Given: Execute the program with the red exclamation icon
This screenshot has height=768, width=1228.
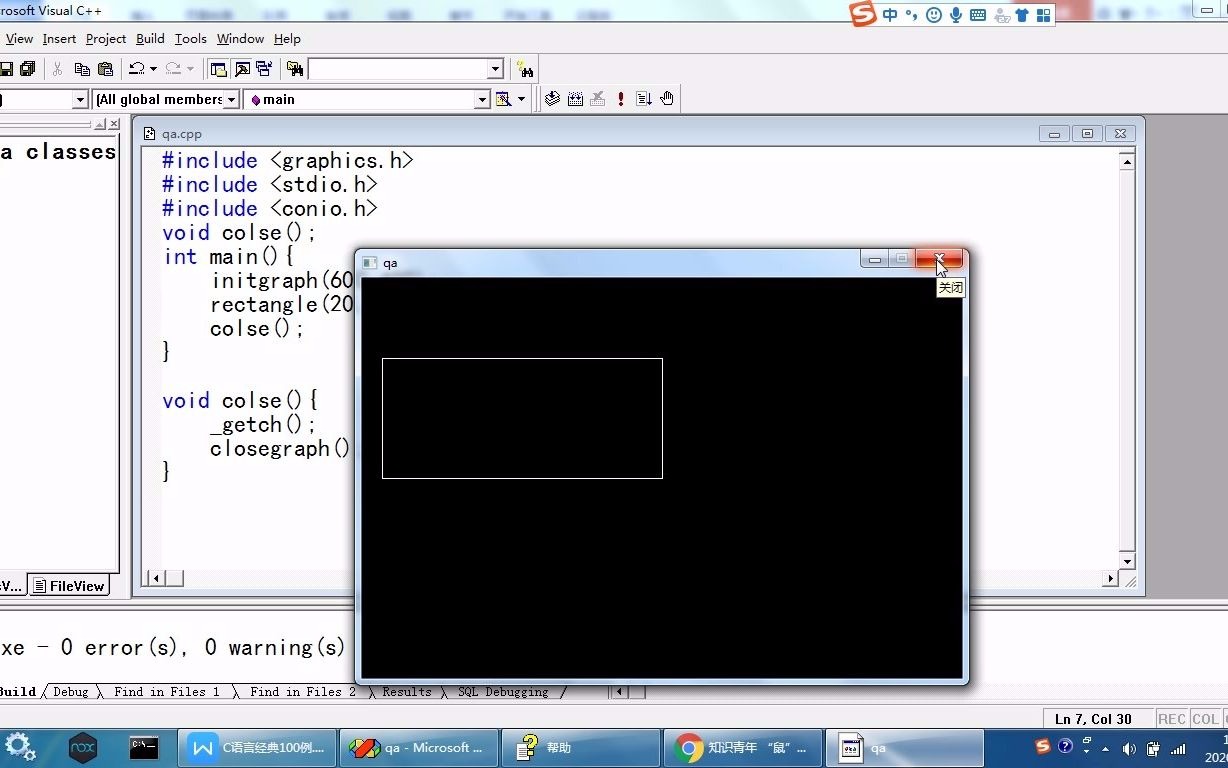Looking at the screenshot, I should (x=619, y=98).
